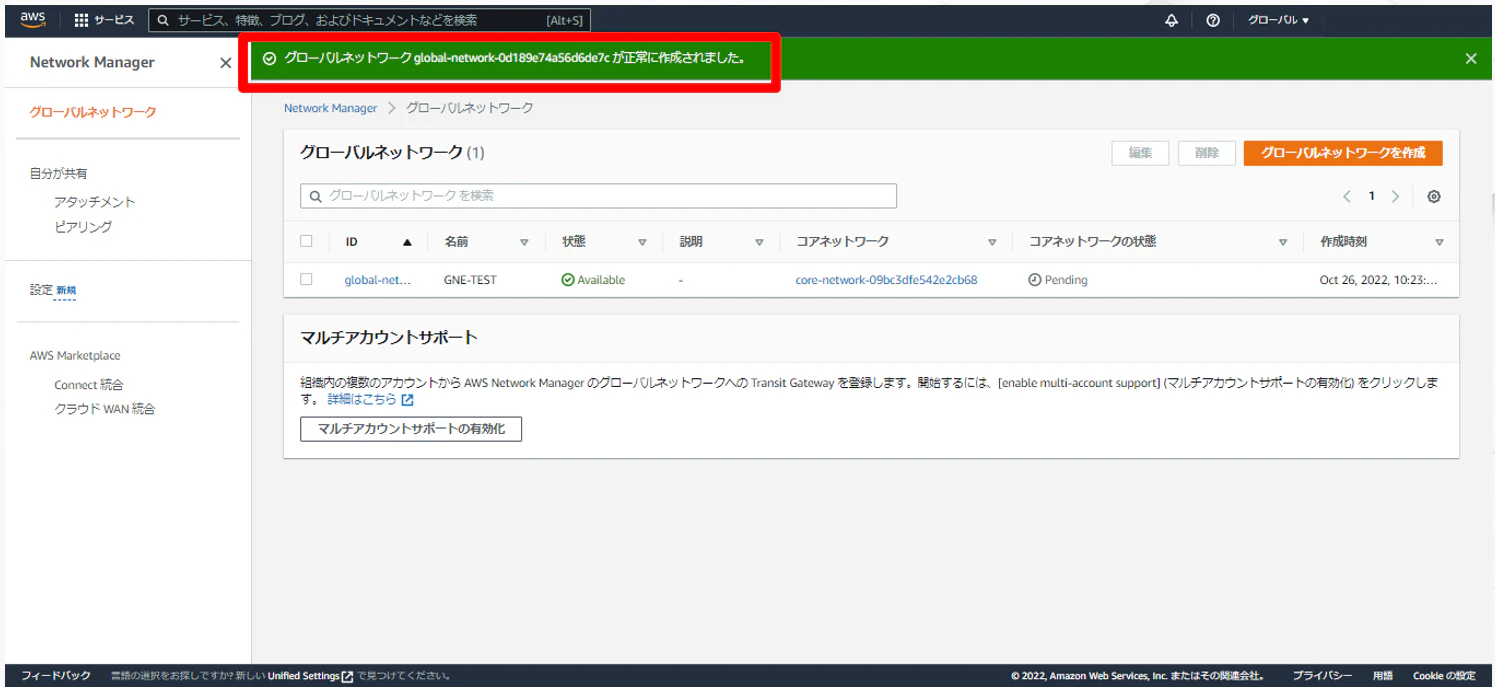This screenshot has height=687, width=1495.
Task: Click the 削除 button
Action: point(1206,153)
